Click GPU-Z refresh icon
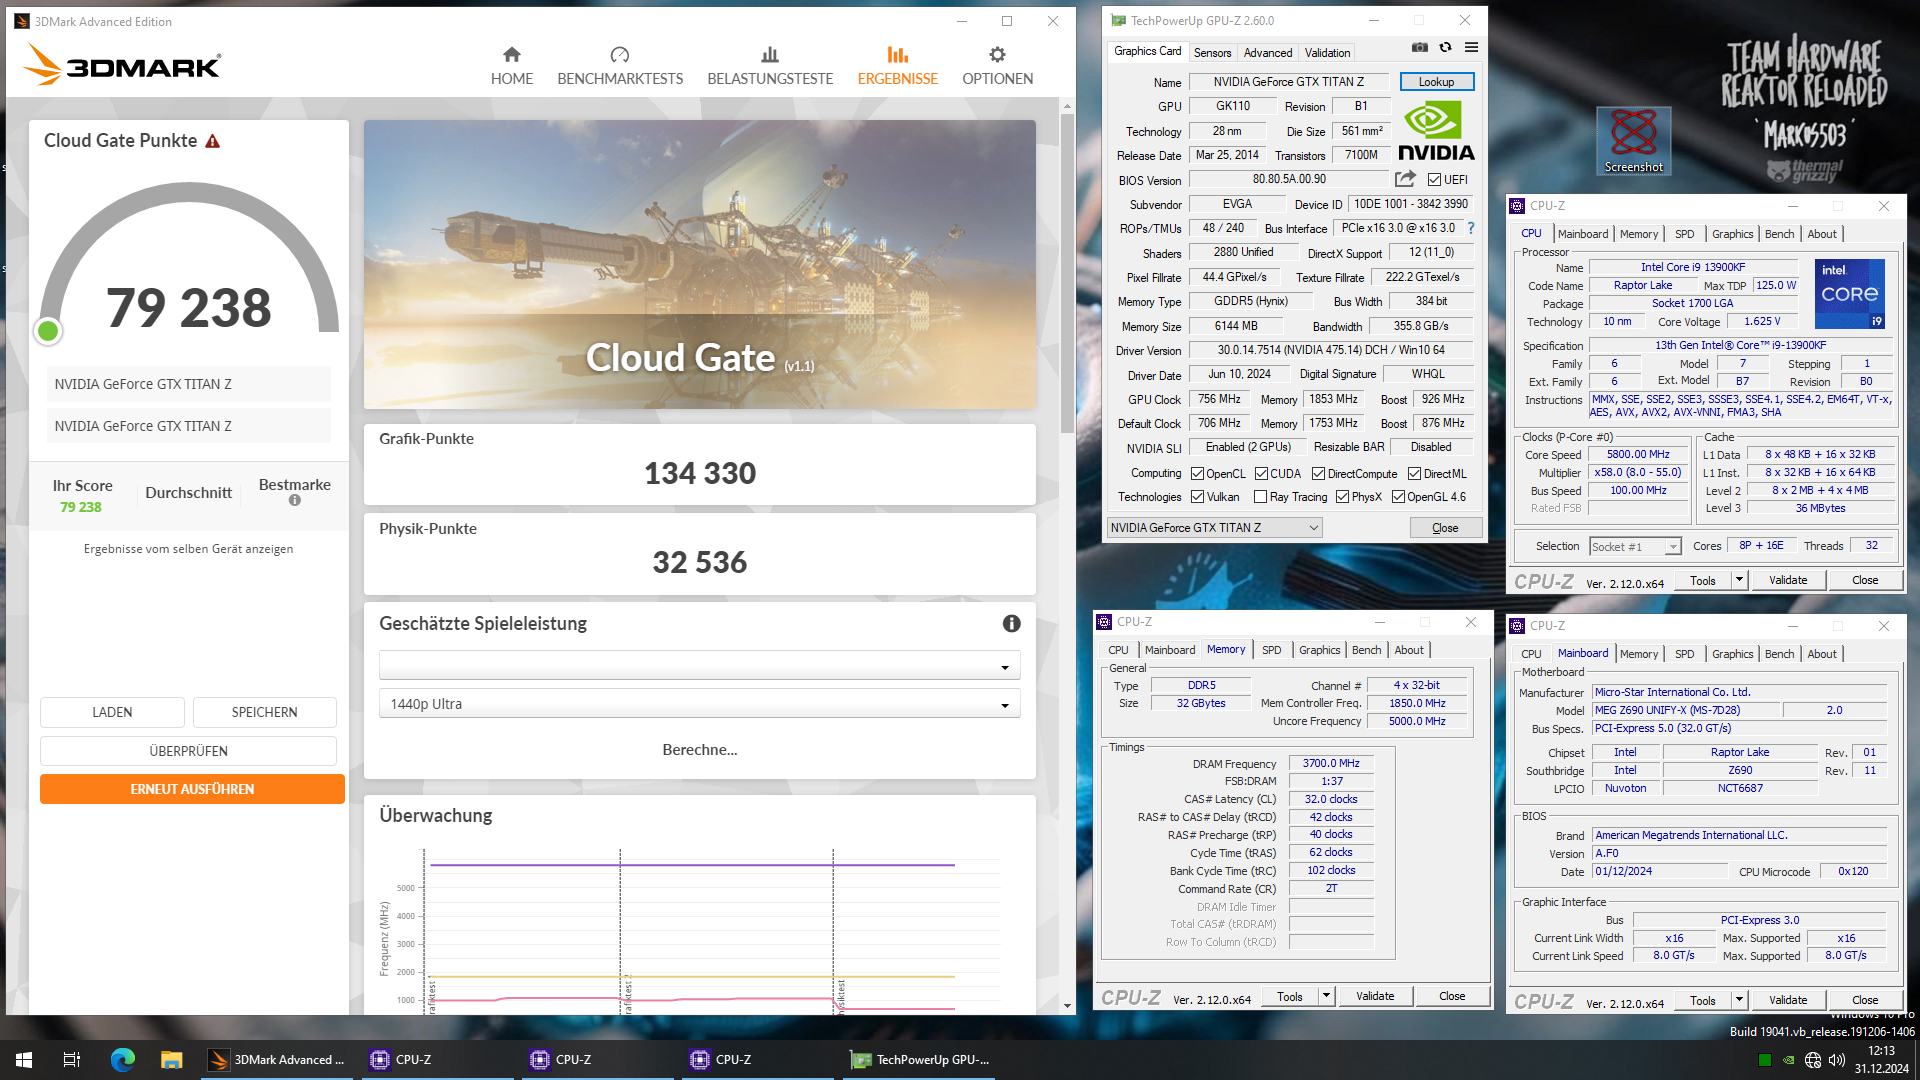Image resolution: width=1920 pixels, height=1080 pixels. point(1445,47)
